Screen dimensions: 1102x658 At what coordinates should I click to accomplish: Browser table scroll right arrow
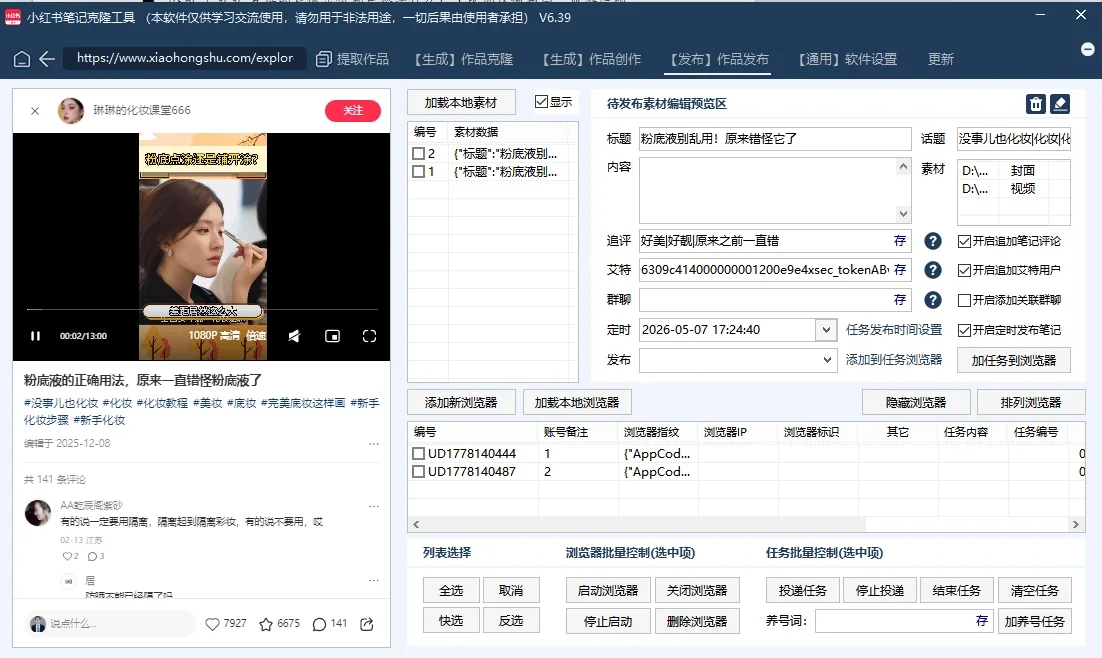[1075, 524]
